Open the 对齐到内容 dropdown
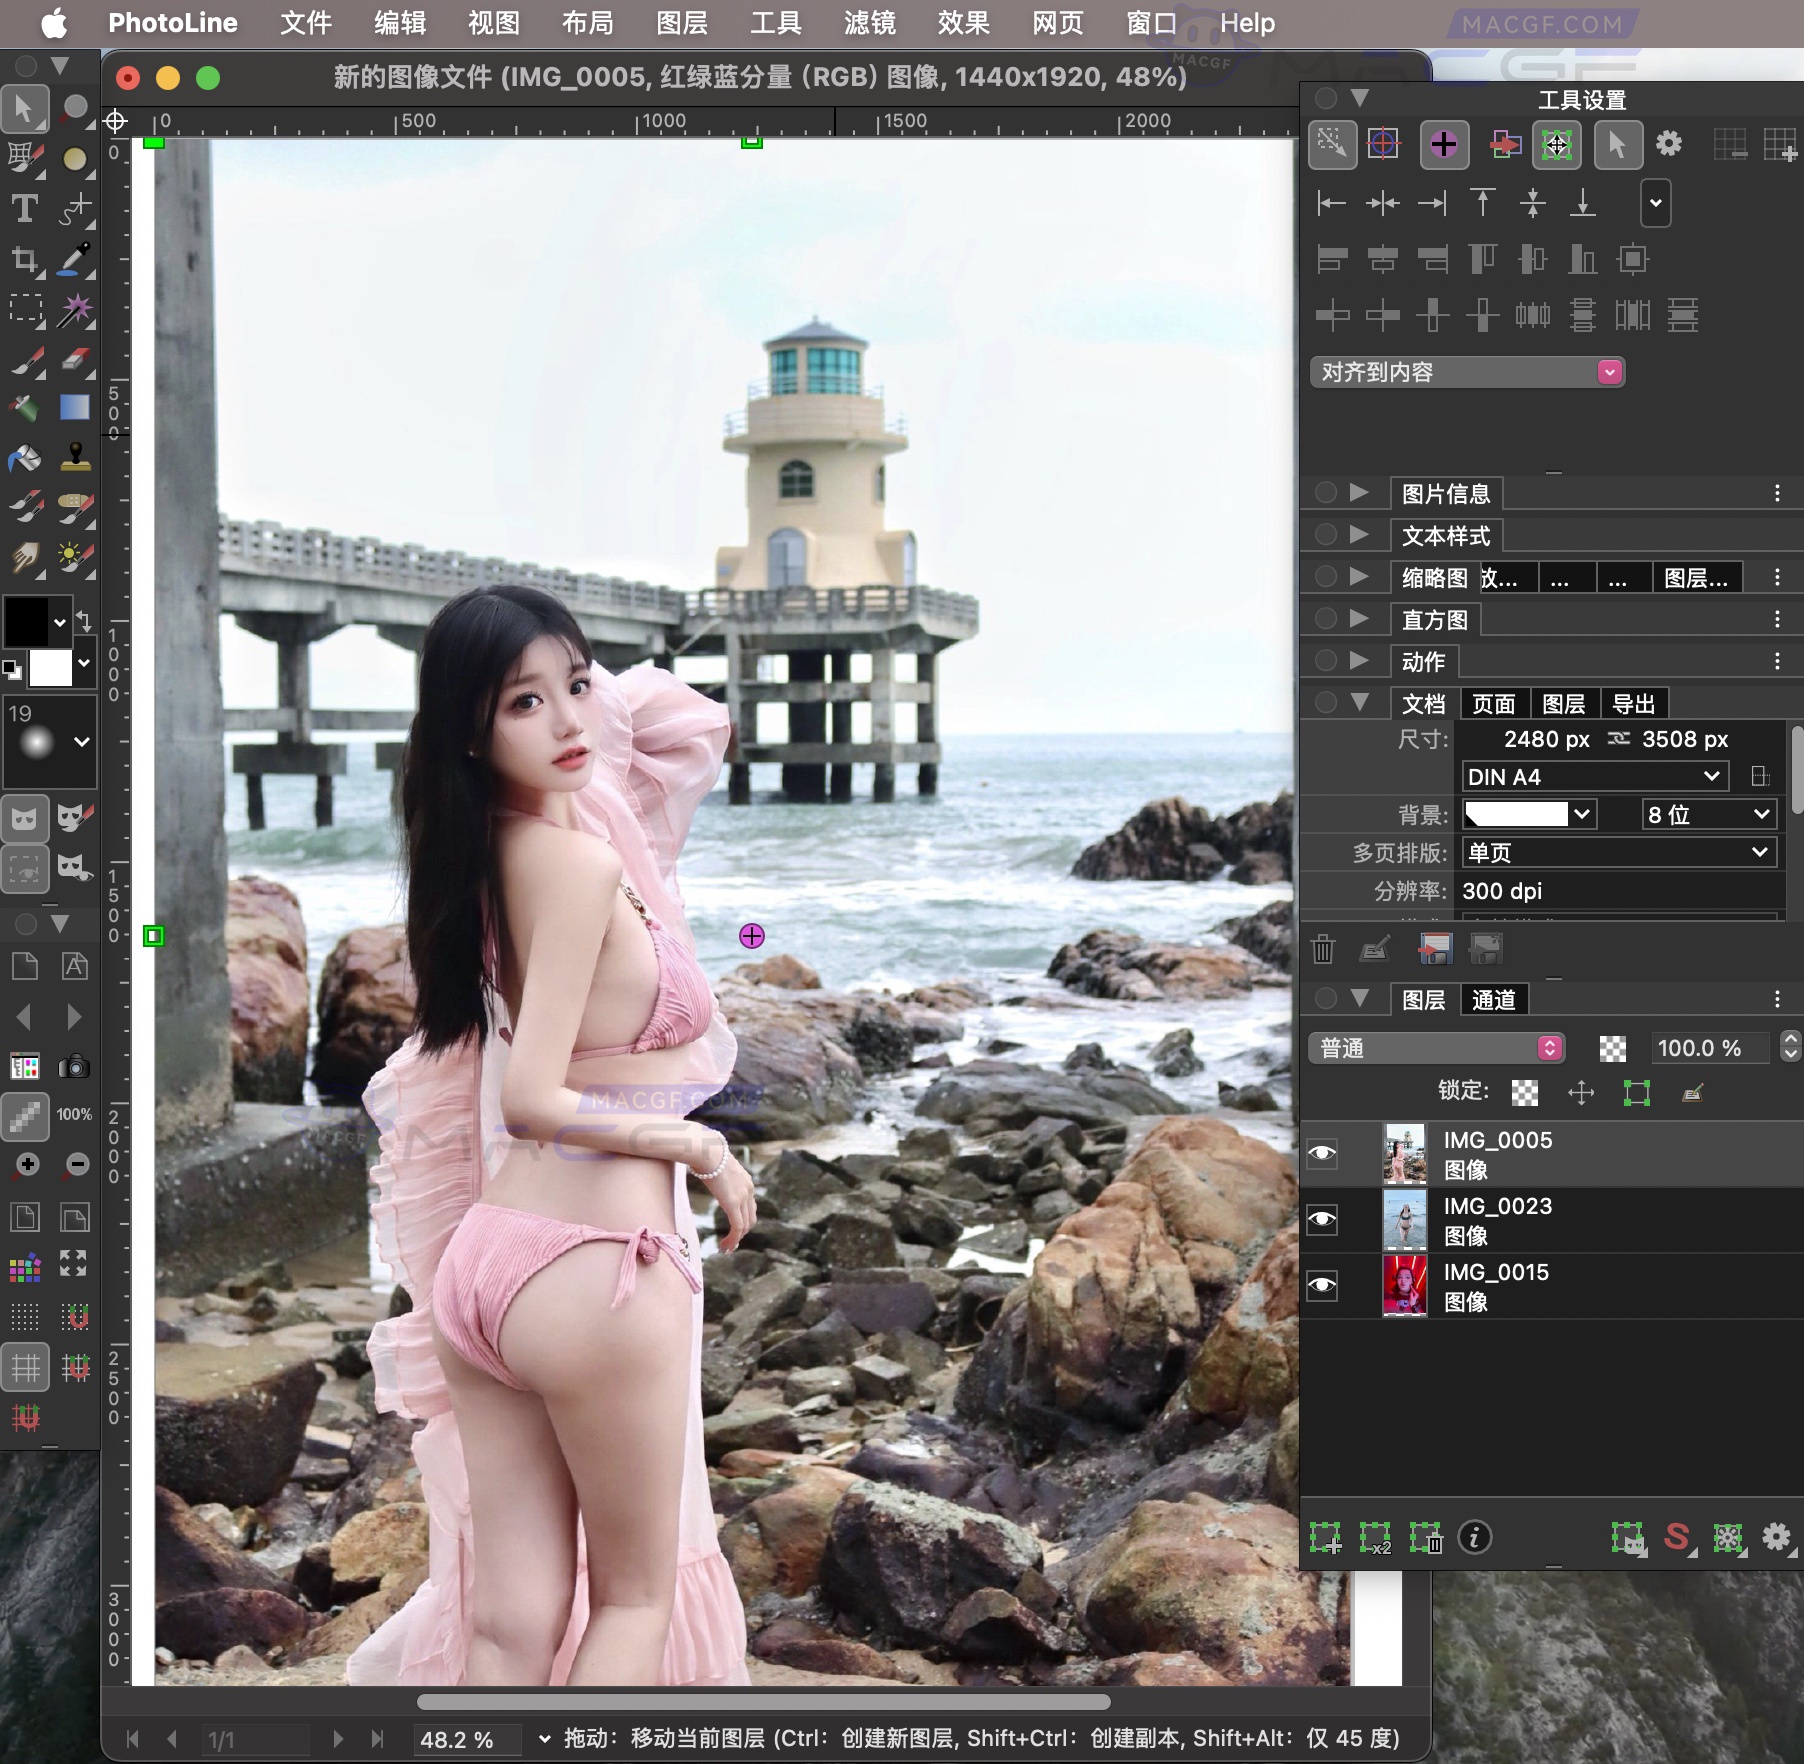This screenshot has width=1804, height=1764. pyautogui.click(x=1608, y=371)
